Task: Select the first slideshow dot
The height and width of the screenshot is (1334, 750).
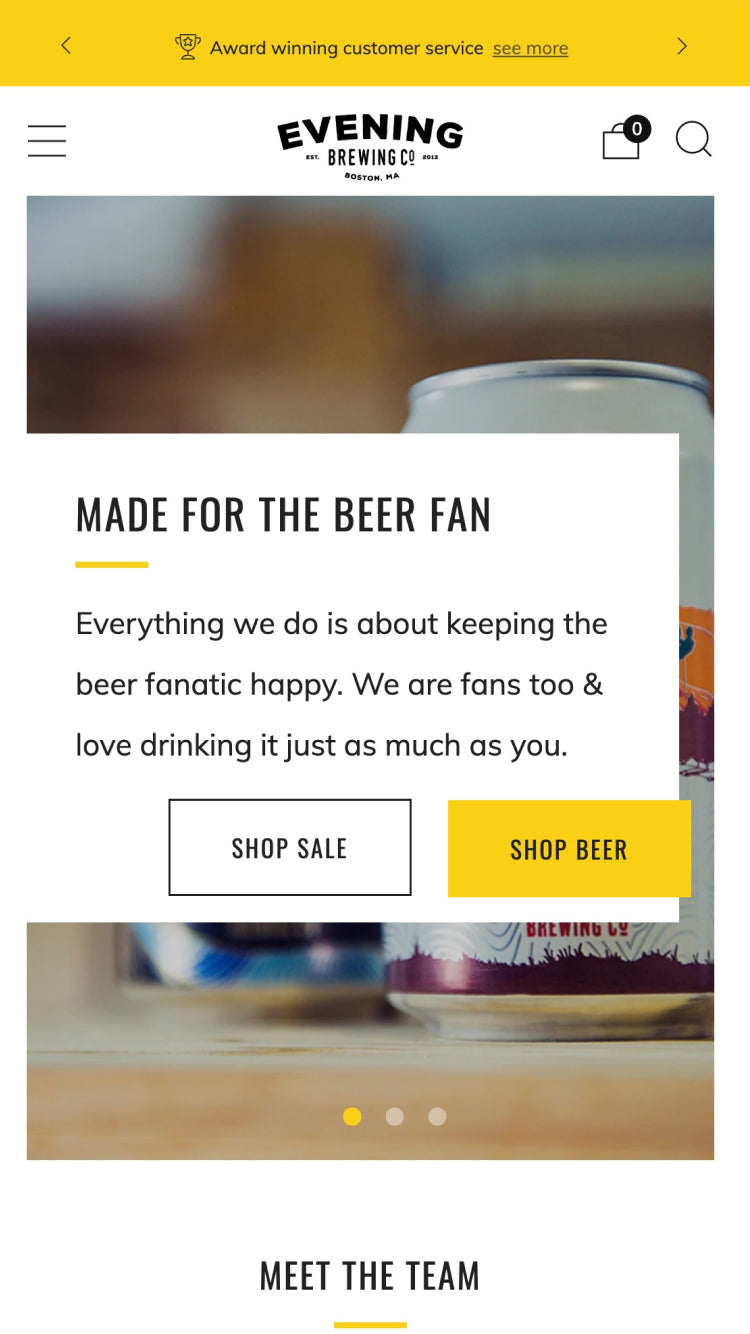Action: [x=352, y=1116]
